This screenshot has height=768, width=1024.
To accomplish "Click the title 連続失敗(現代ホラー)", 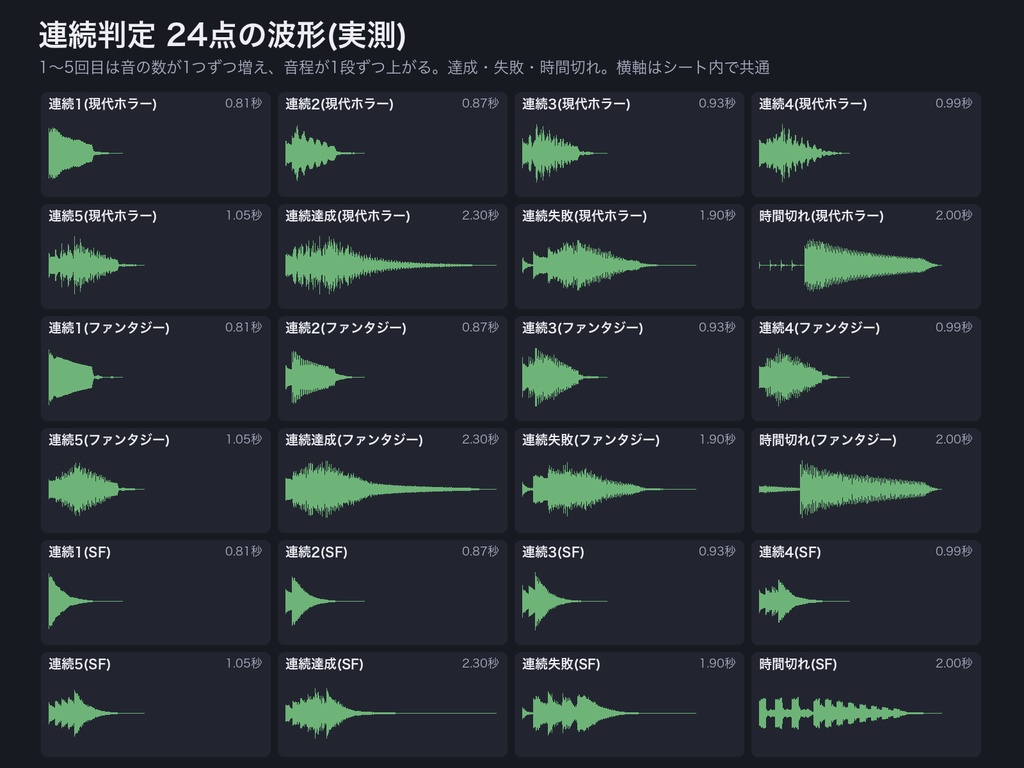I will pos(584,216).
